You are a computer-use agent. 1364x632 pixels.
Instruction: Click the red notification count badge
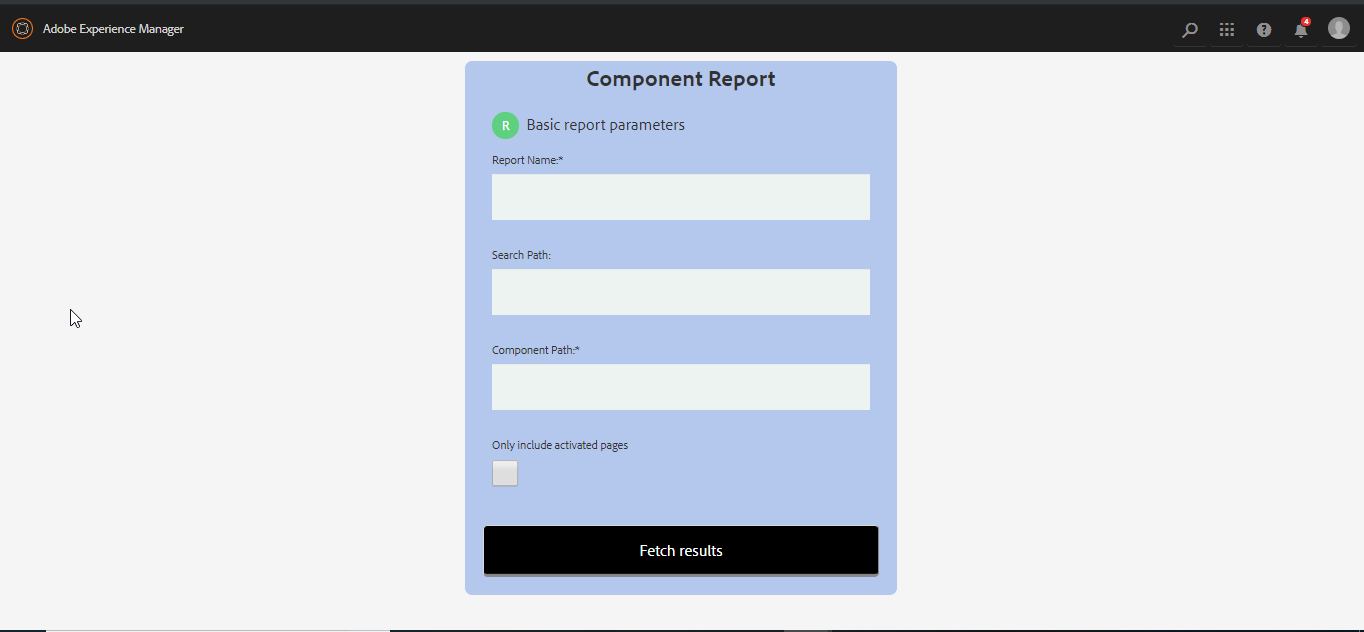[x=1307, y=19]
